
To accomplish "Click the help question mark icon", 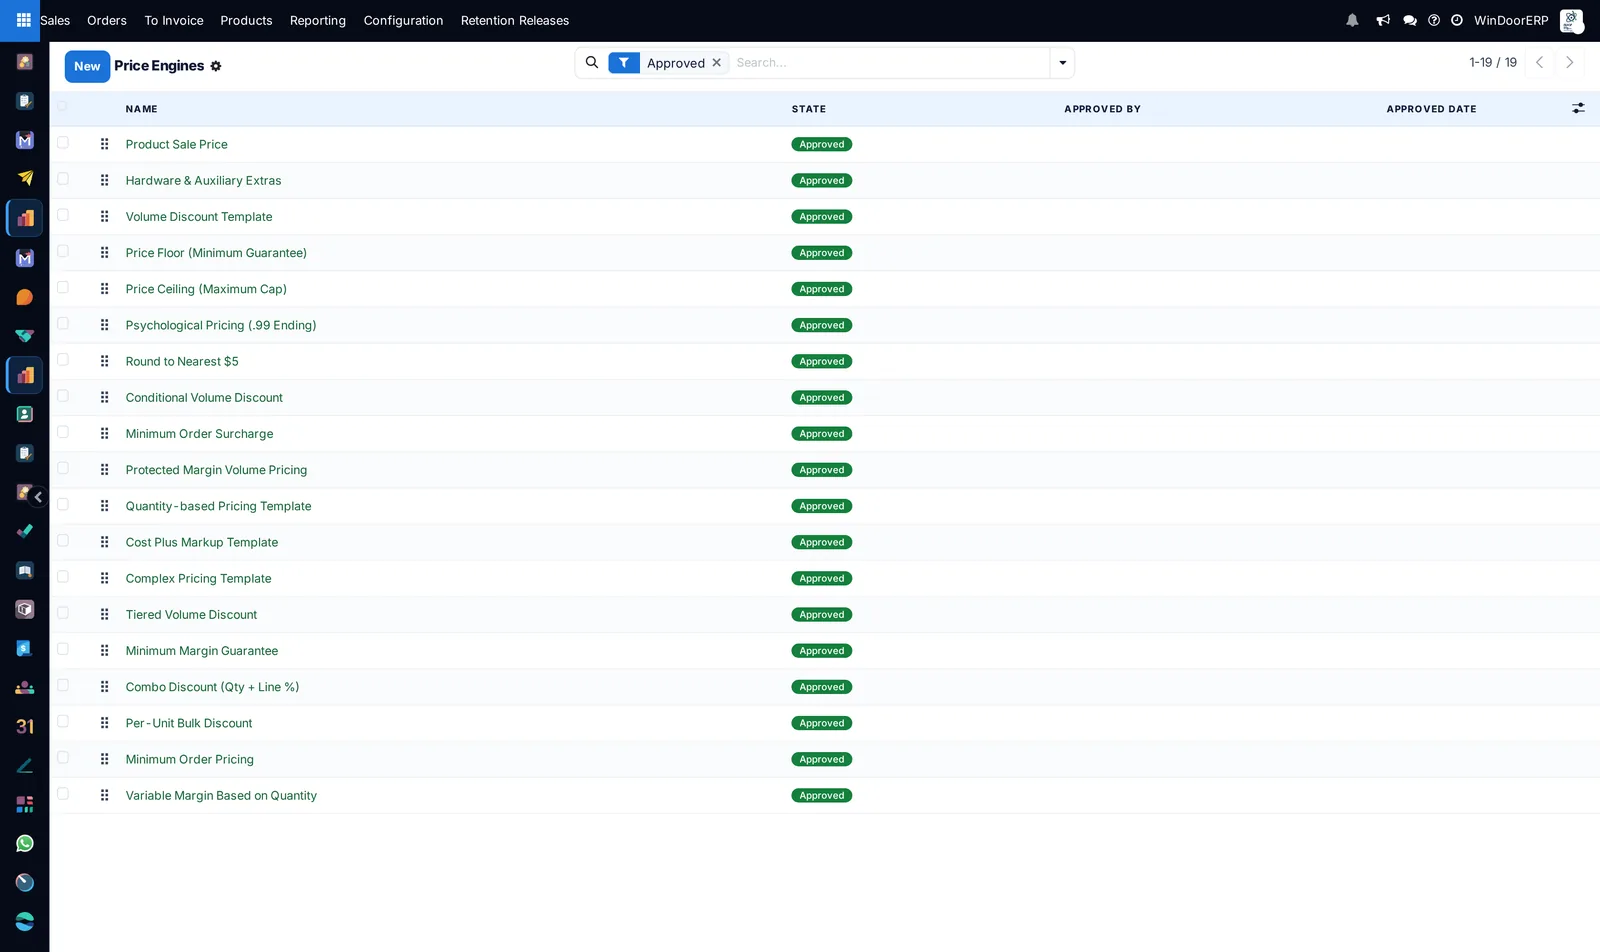I will 1434,20.
